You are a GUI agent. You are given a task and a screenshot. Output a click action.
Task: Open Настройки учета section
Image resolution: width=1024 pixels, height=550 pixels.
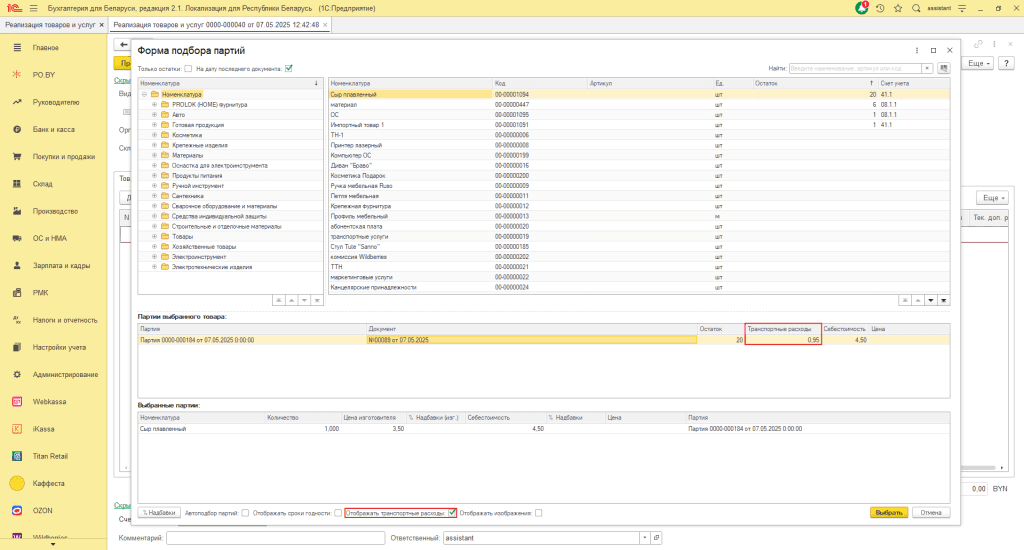pyautogui.click(x=59, y=348)
